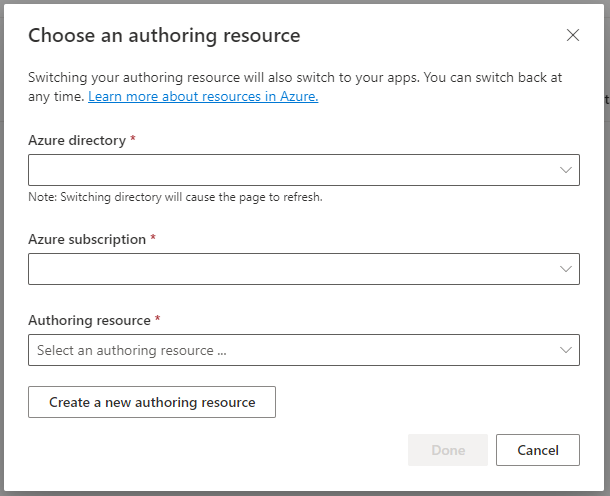The width and height of the screenshot is (610, 496).
Task: Expand the Authoring resource chevron arrow
Action: click(x=566, y=350)
